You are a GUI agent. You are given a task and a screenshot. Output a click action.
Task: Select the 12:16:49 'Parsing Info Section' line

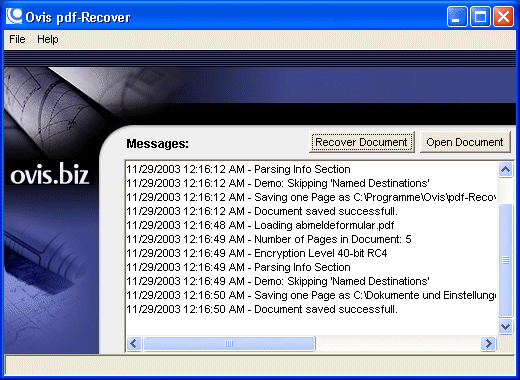(238, 267)
